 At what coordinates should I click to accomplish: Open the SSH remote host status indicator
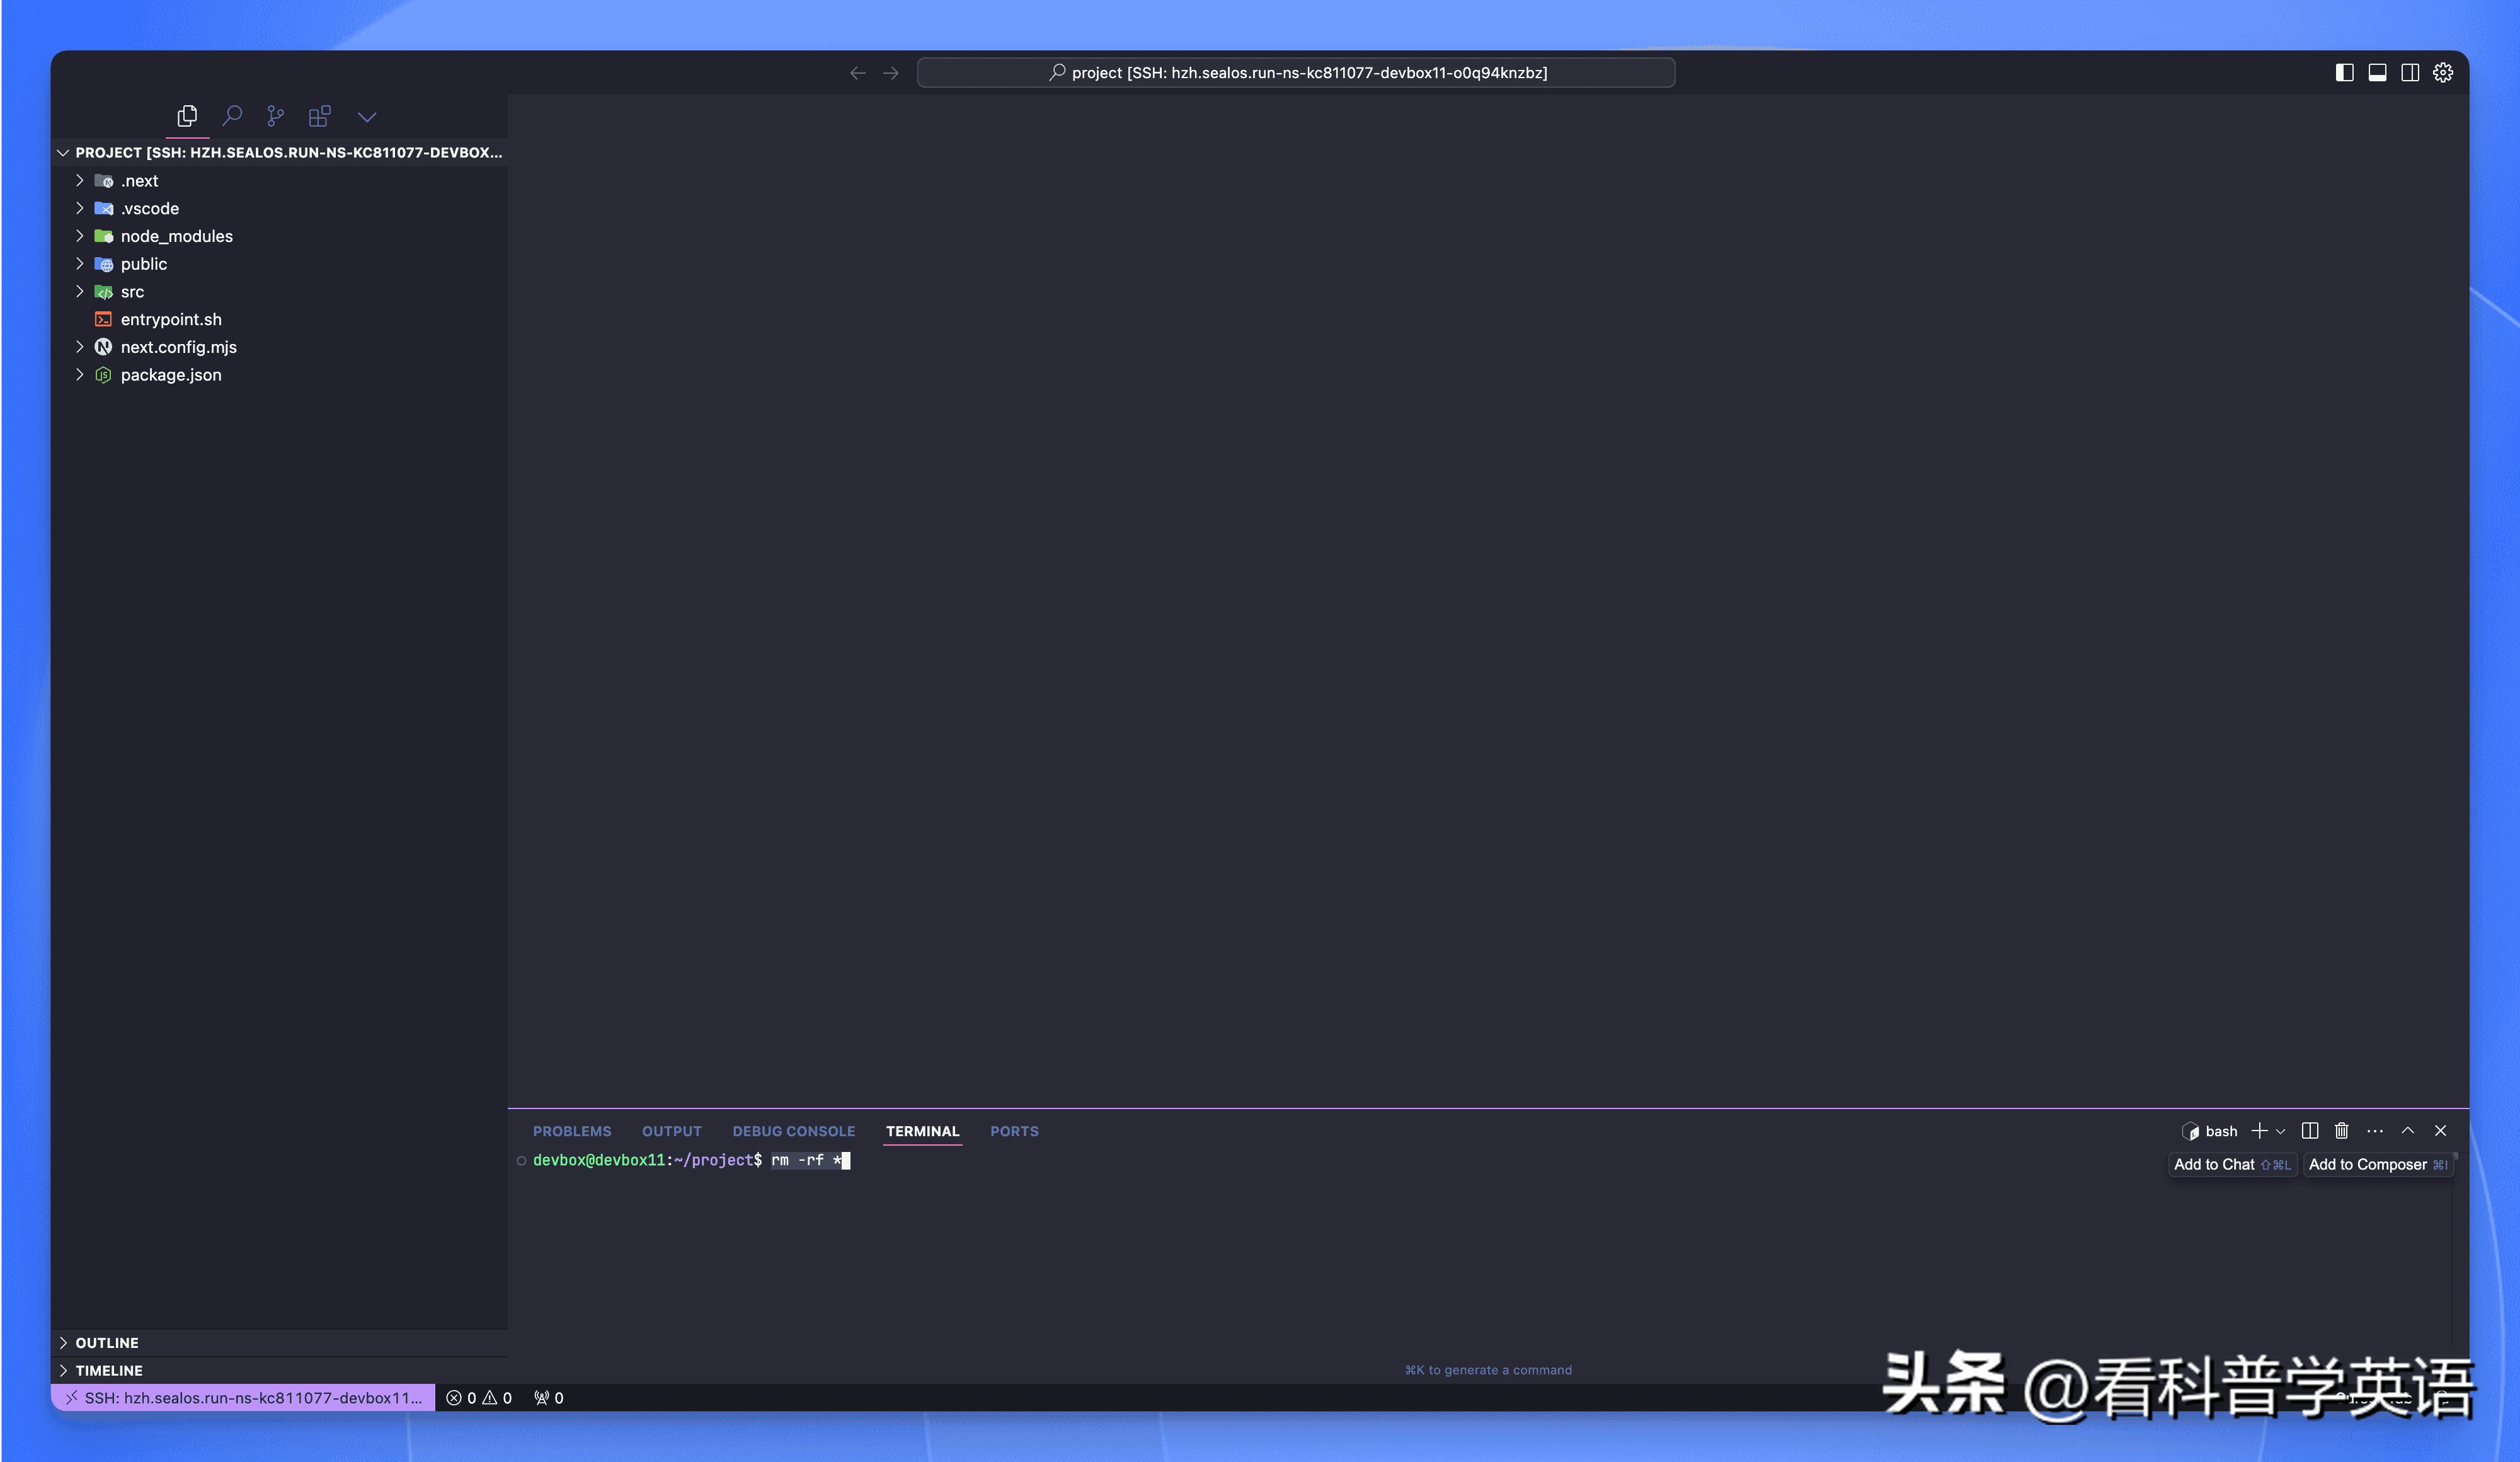coord(243,1398)
